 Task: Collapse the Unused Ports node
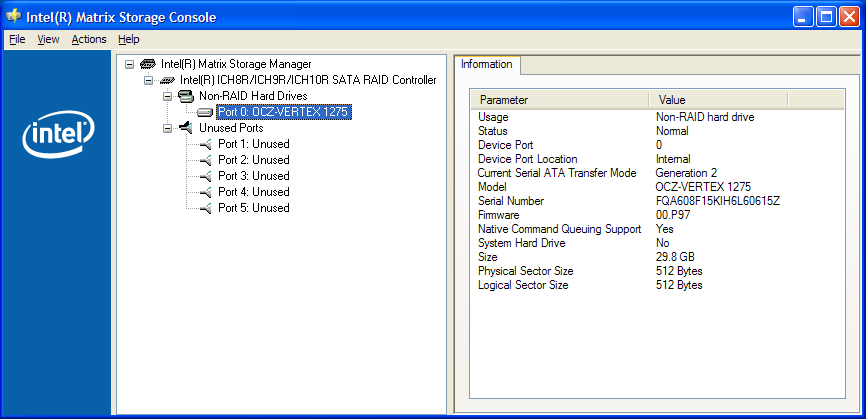pyautogui.click(x=167, y=128)
